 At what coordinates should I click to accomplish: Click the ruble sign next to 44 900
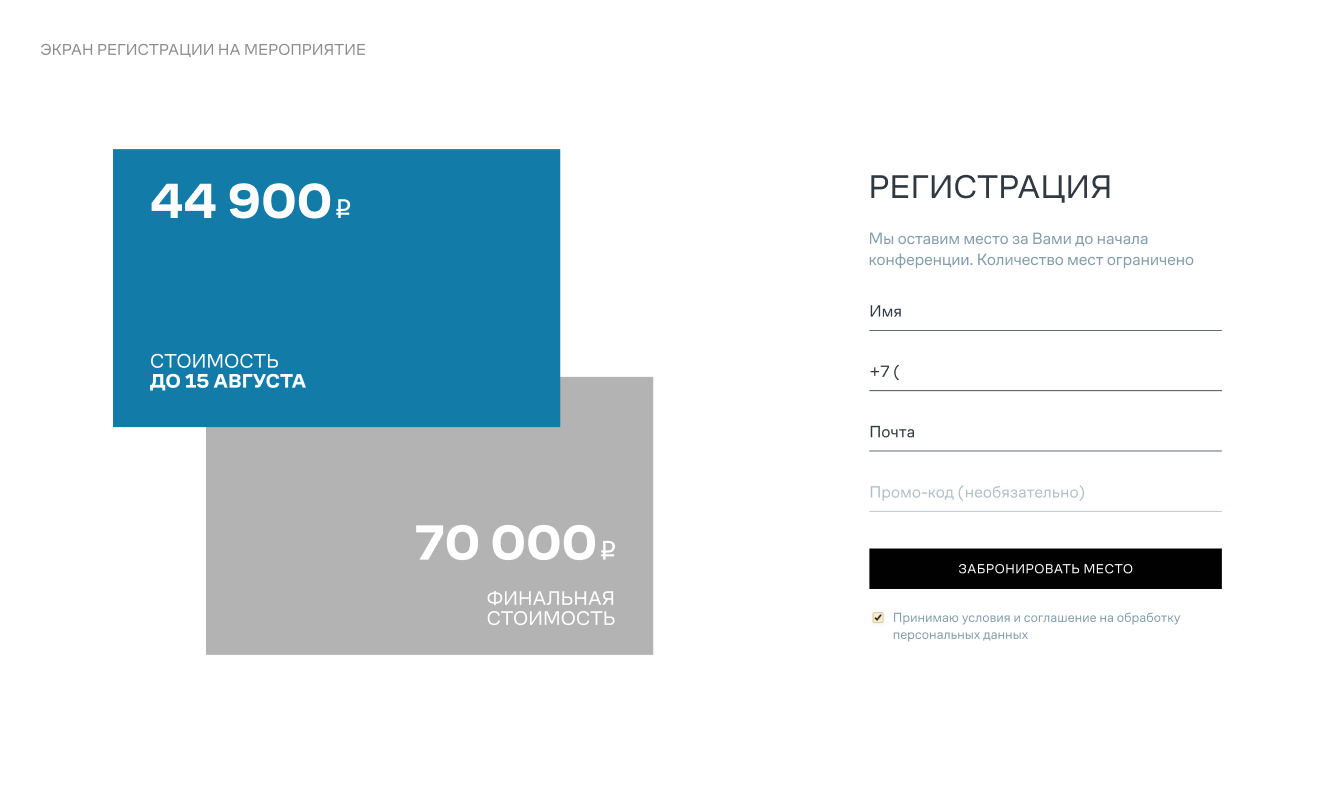tap(343, 208)
